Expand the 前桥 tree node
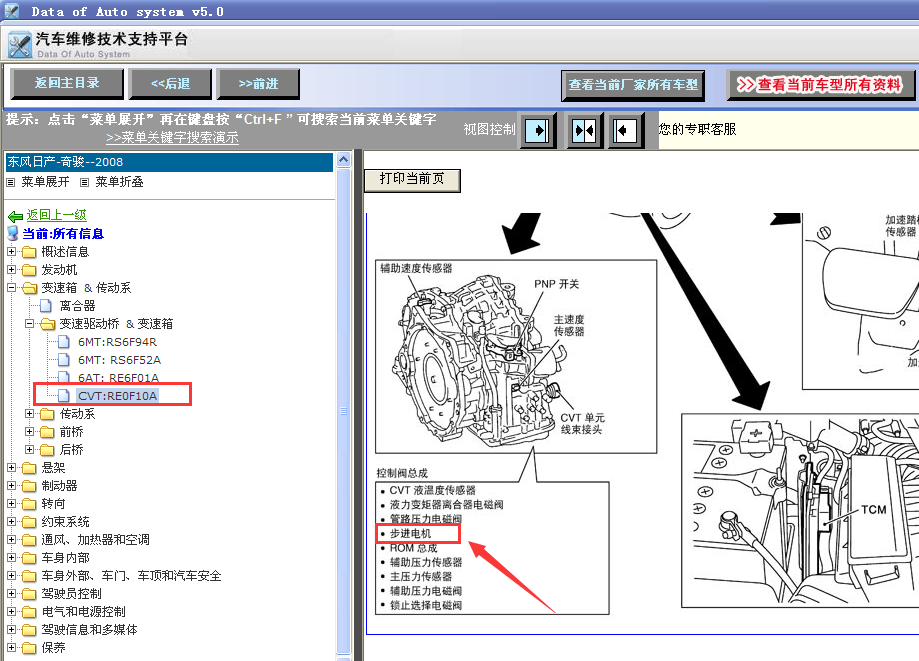 [29, 432]
